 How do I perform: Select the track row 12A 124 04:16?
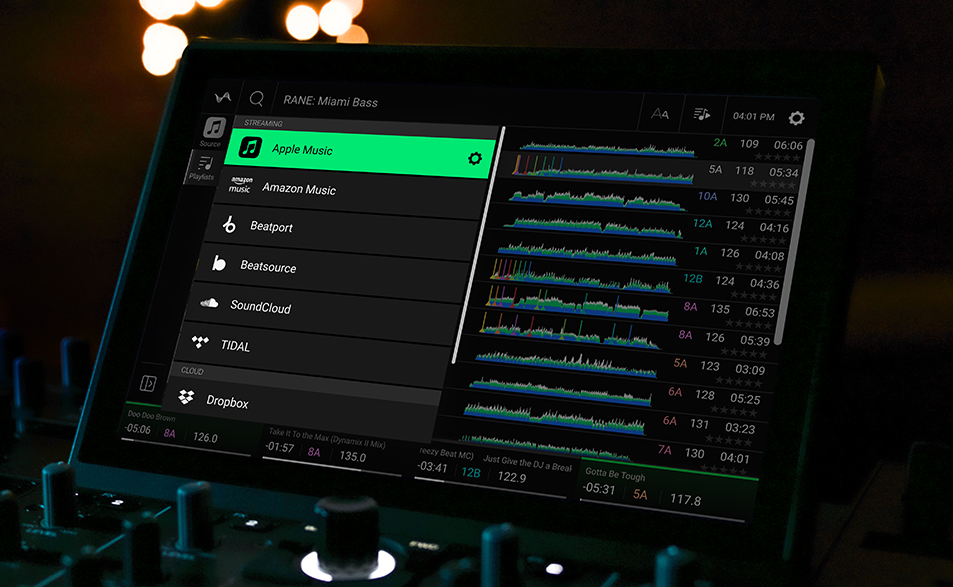(644, 227)
